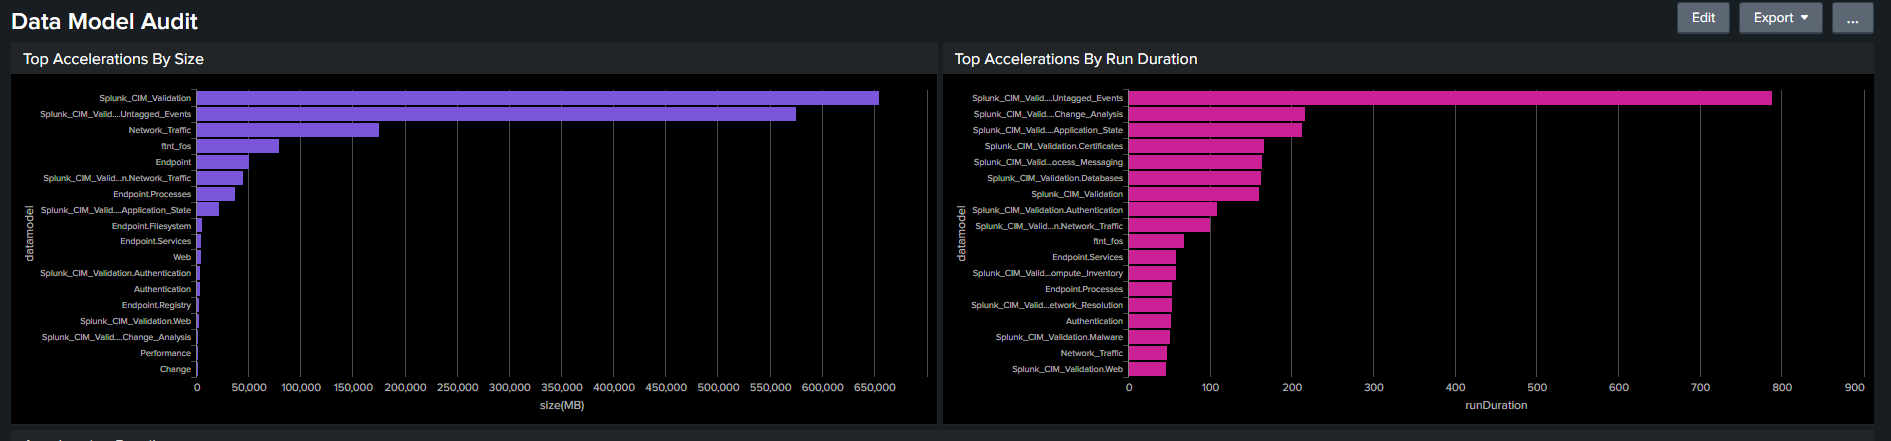1891x441 pixels.
Task: Select the Untagged_Events bar in the Run Duration chart
Action: coord(1450,98)
